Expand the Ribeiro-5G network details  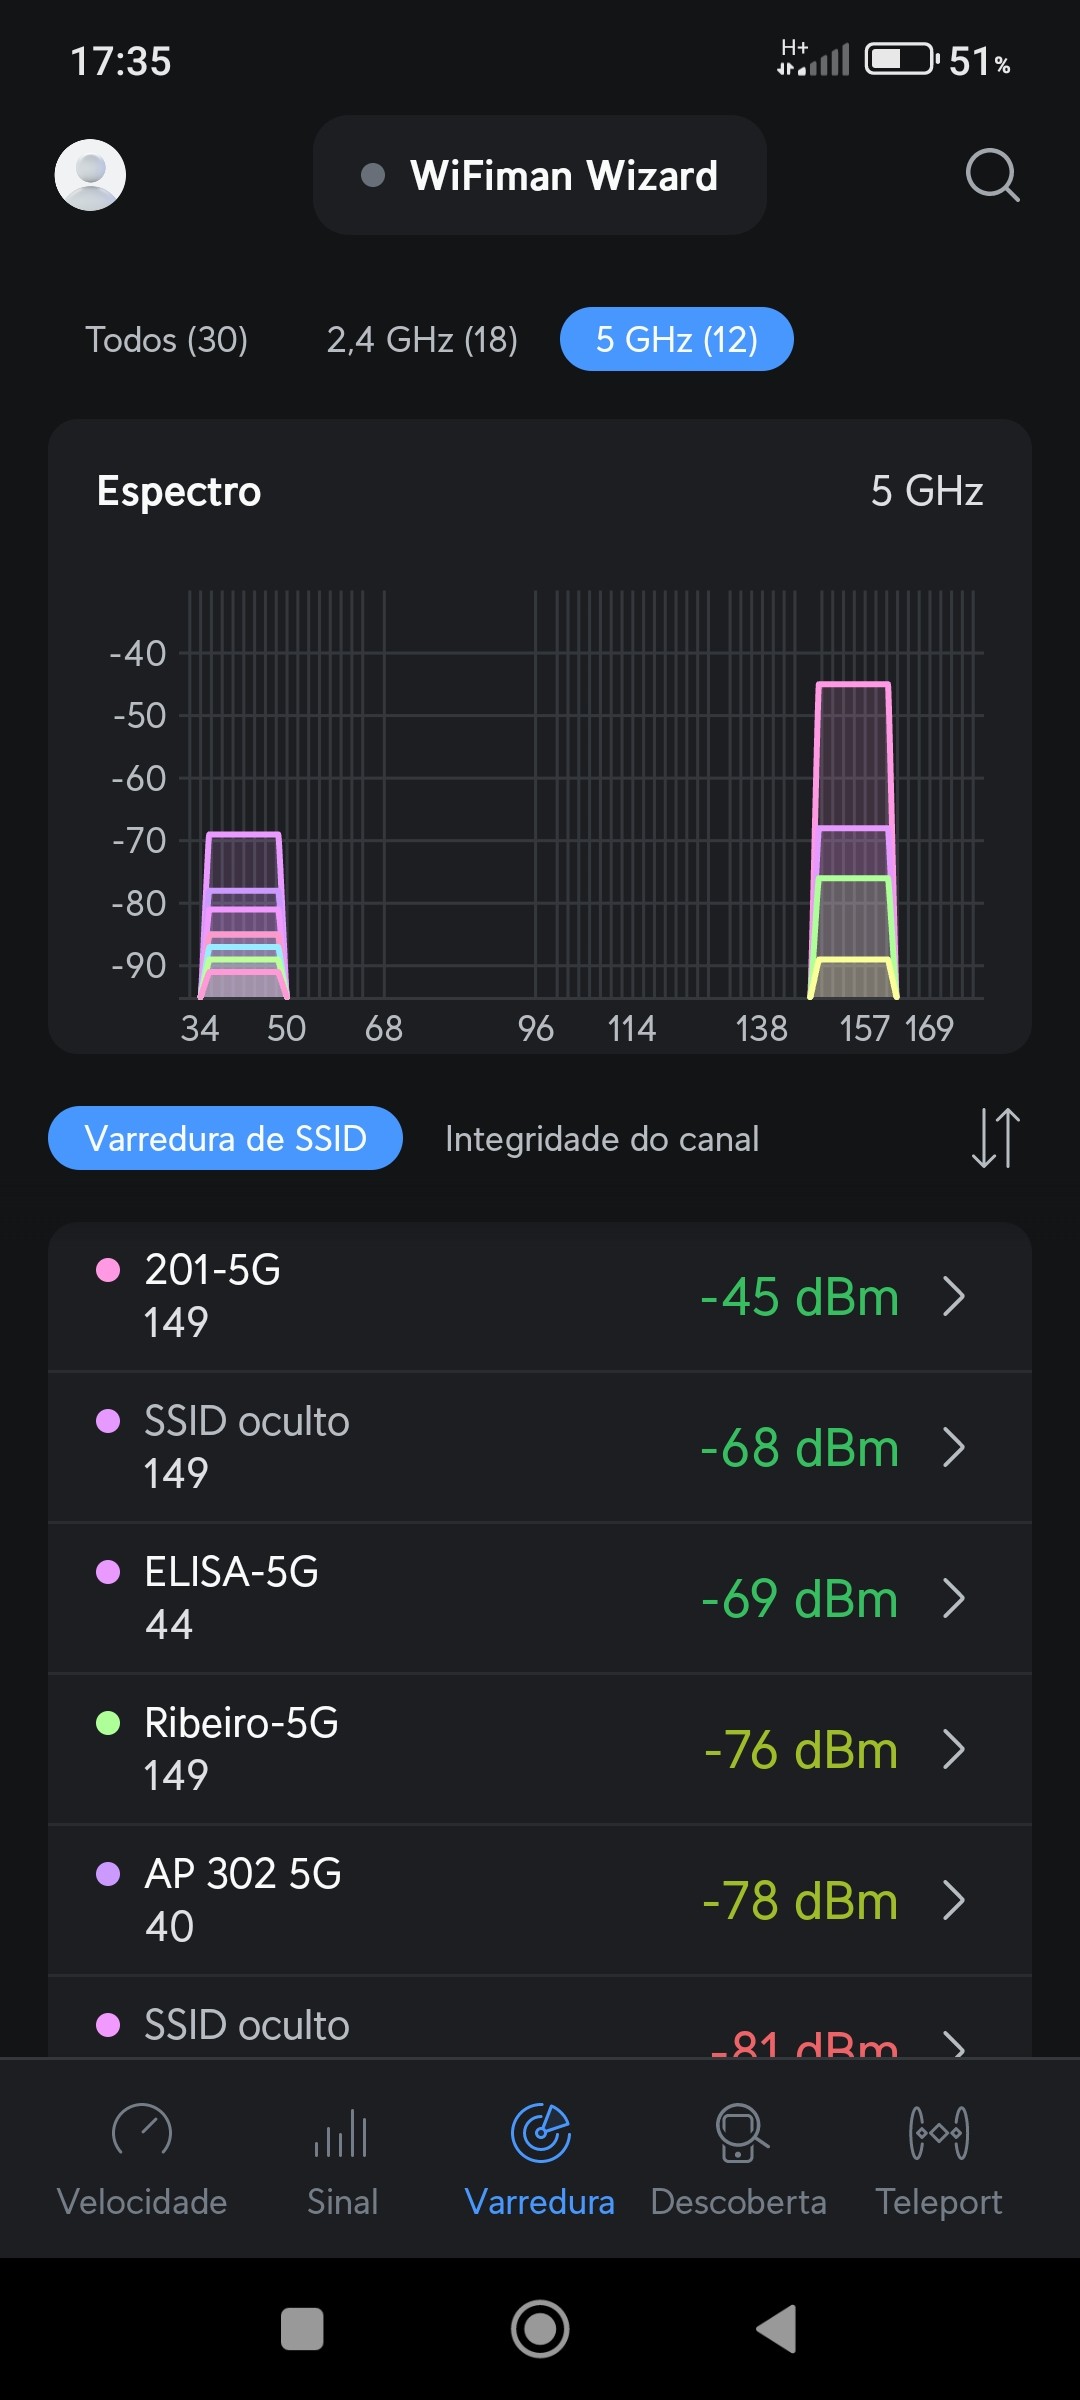click(954, 1749)
